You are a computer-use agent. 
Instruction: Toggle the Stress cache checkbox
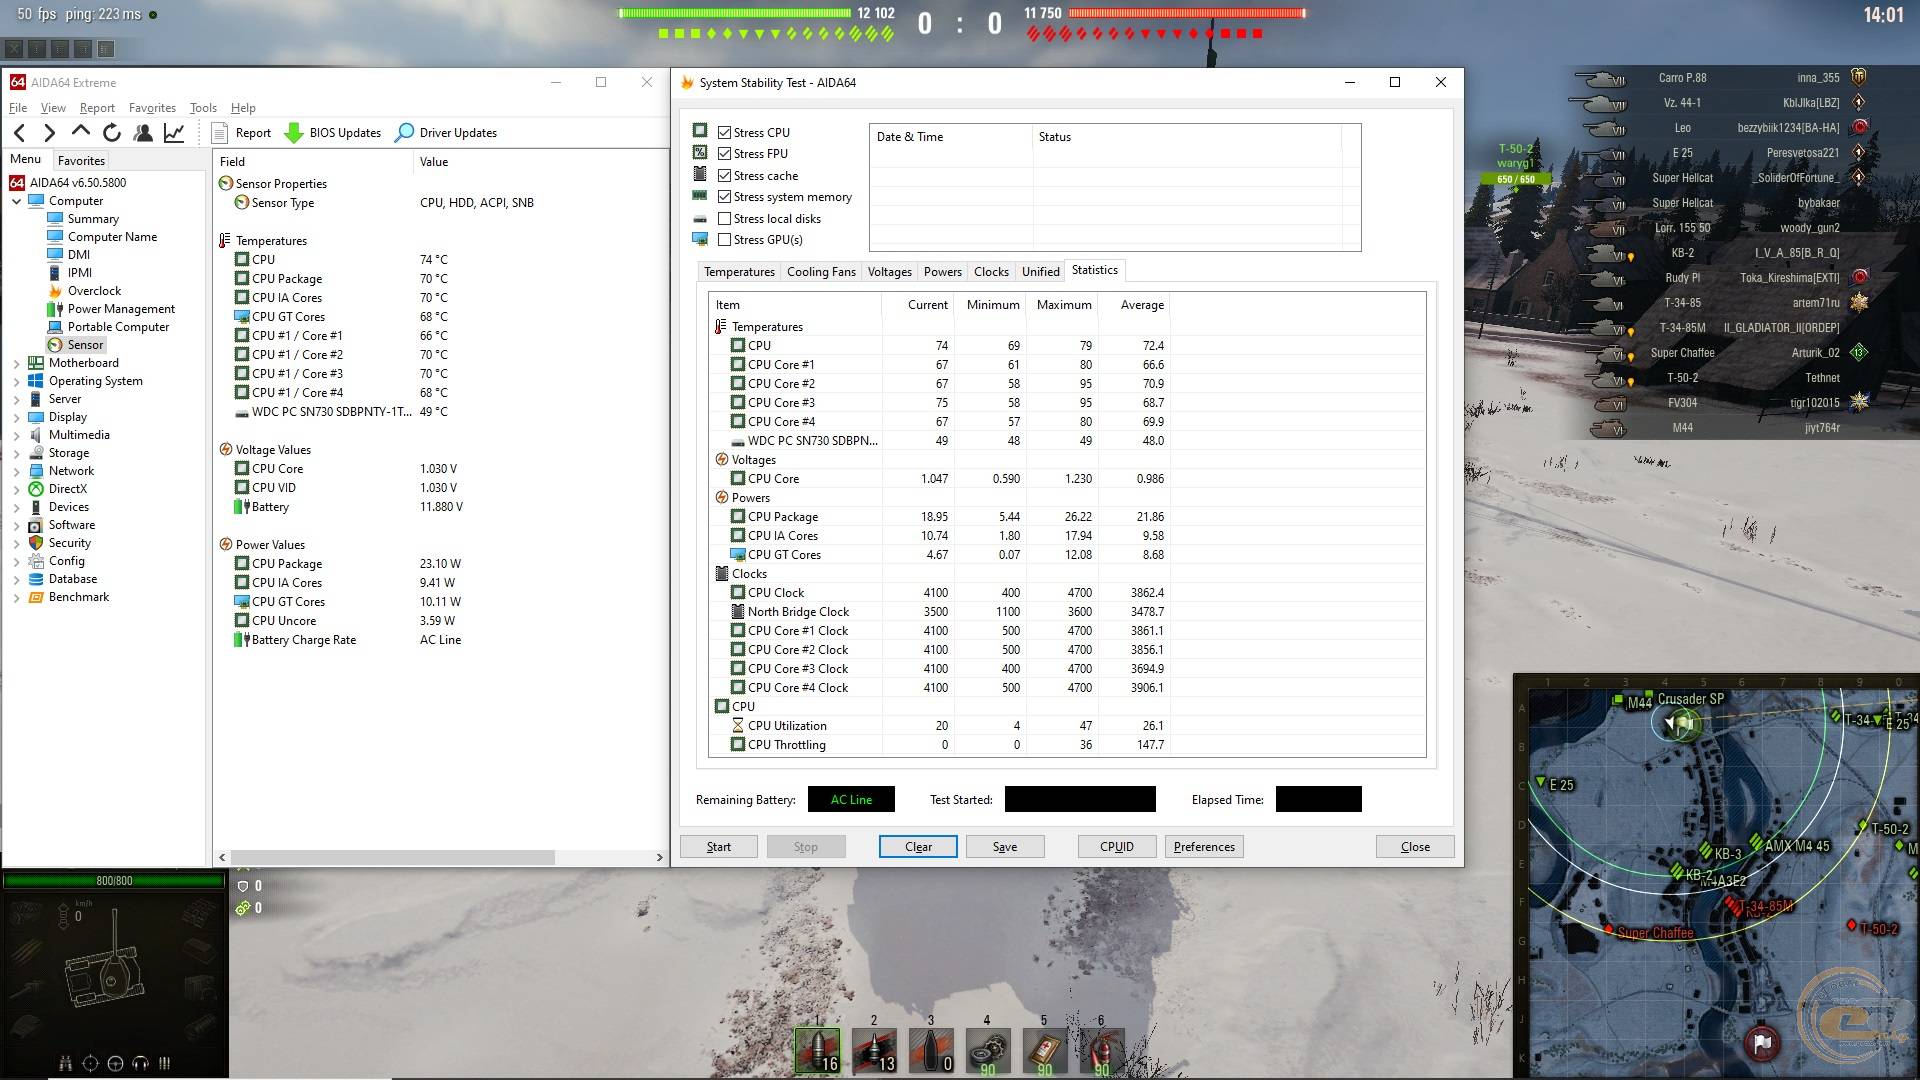725,176
